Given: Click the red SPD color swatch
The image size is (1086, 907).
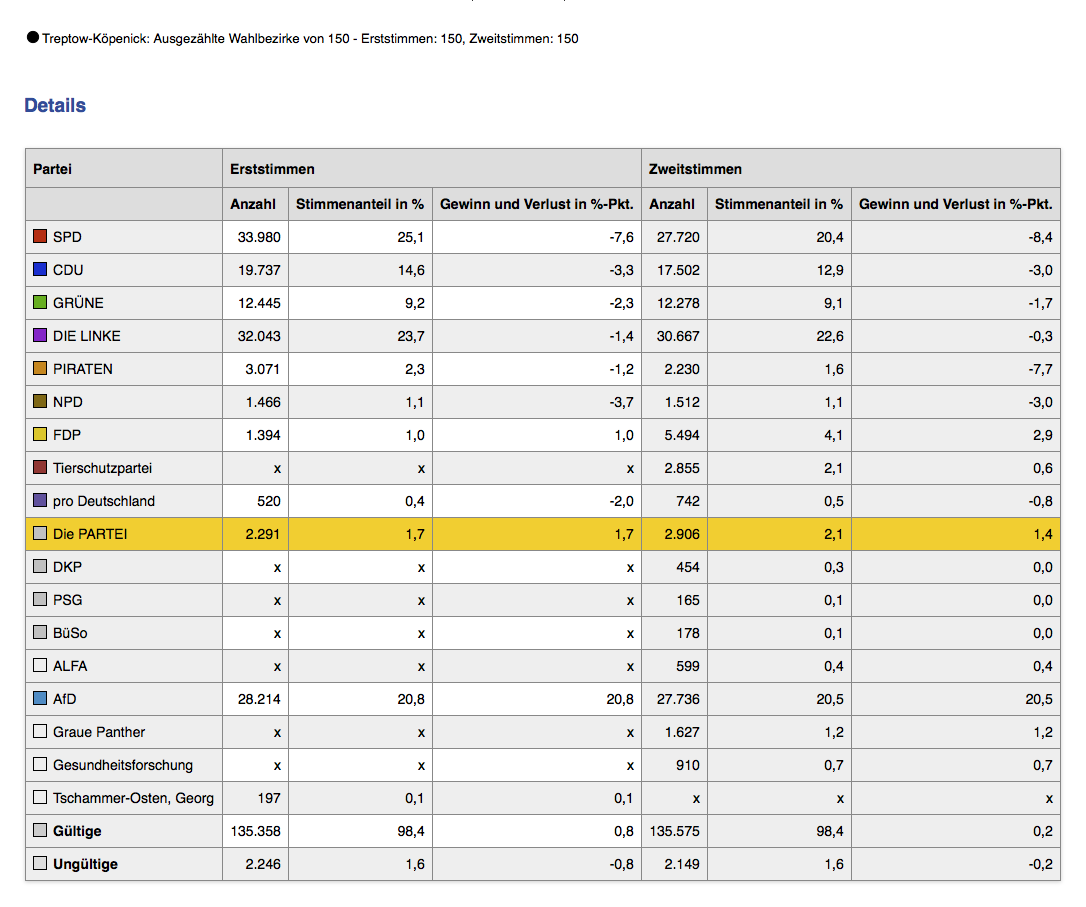Looking at the screenshot, I should [x=40, y=237].
